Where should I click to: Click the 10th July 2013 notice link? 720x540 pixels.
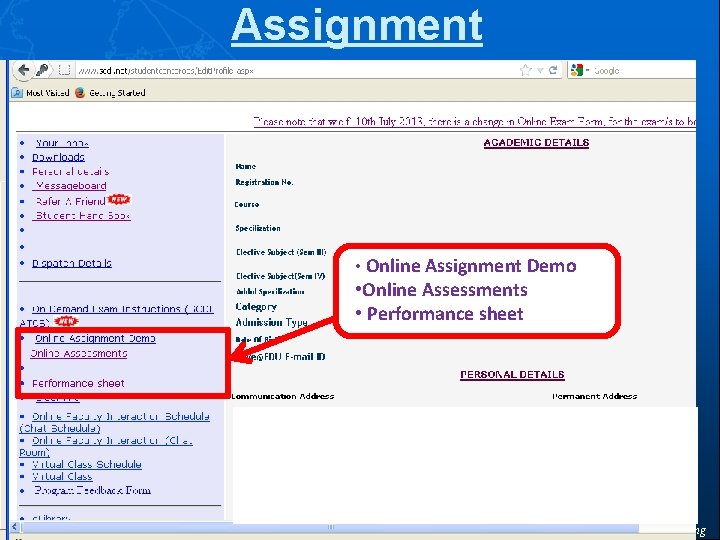click(x=475, y=122)
